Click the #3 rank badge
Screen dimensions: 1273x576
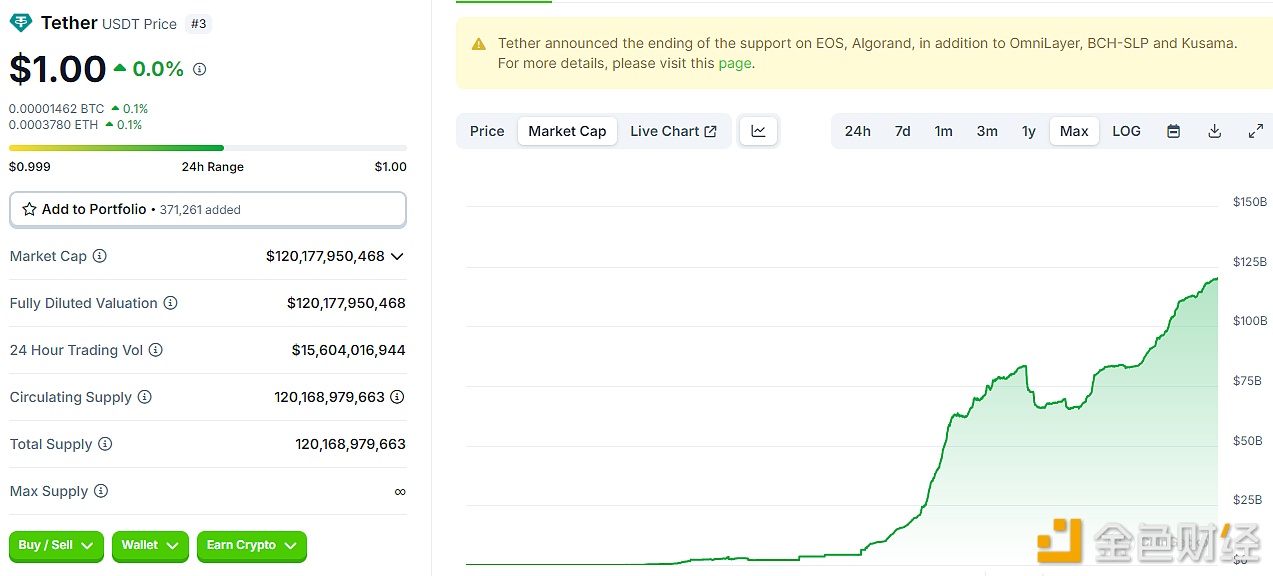coord(199,23)
